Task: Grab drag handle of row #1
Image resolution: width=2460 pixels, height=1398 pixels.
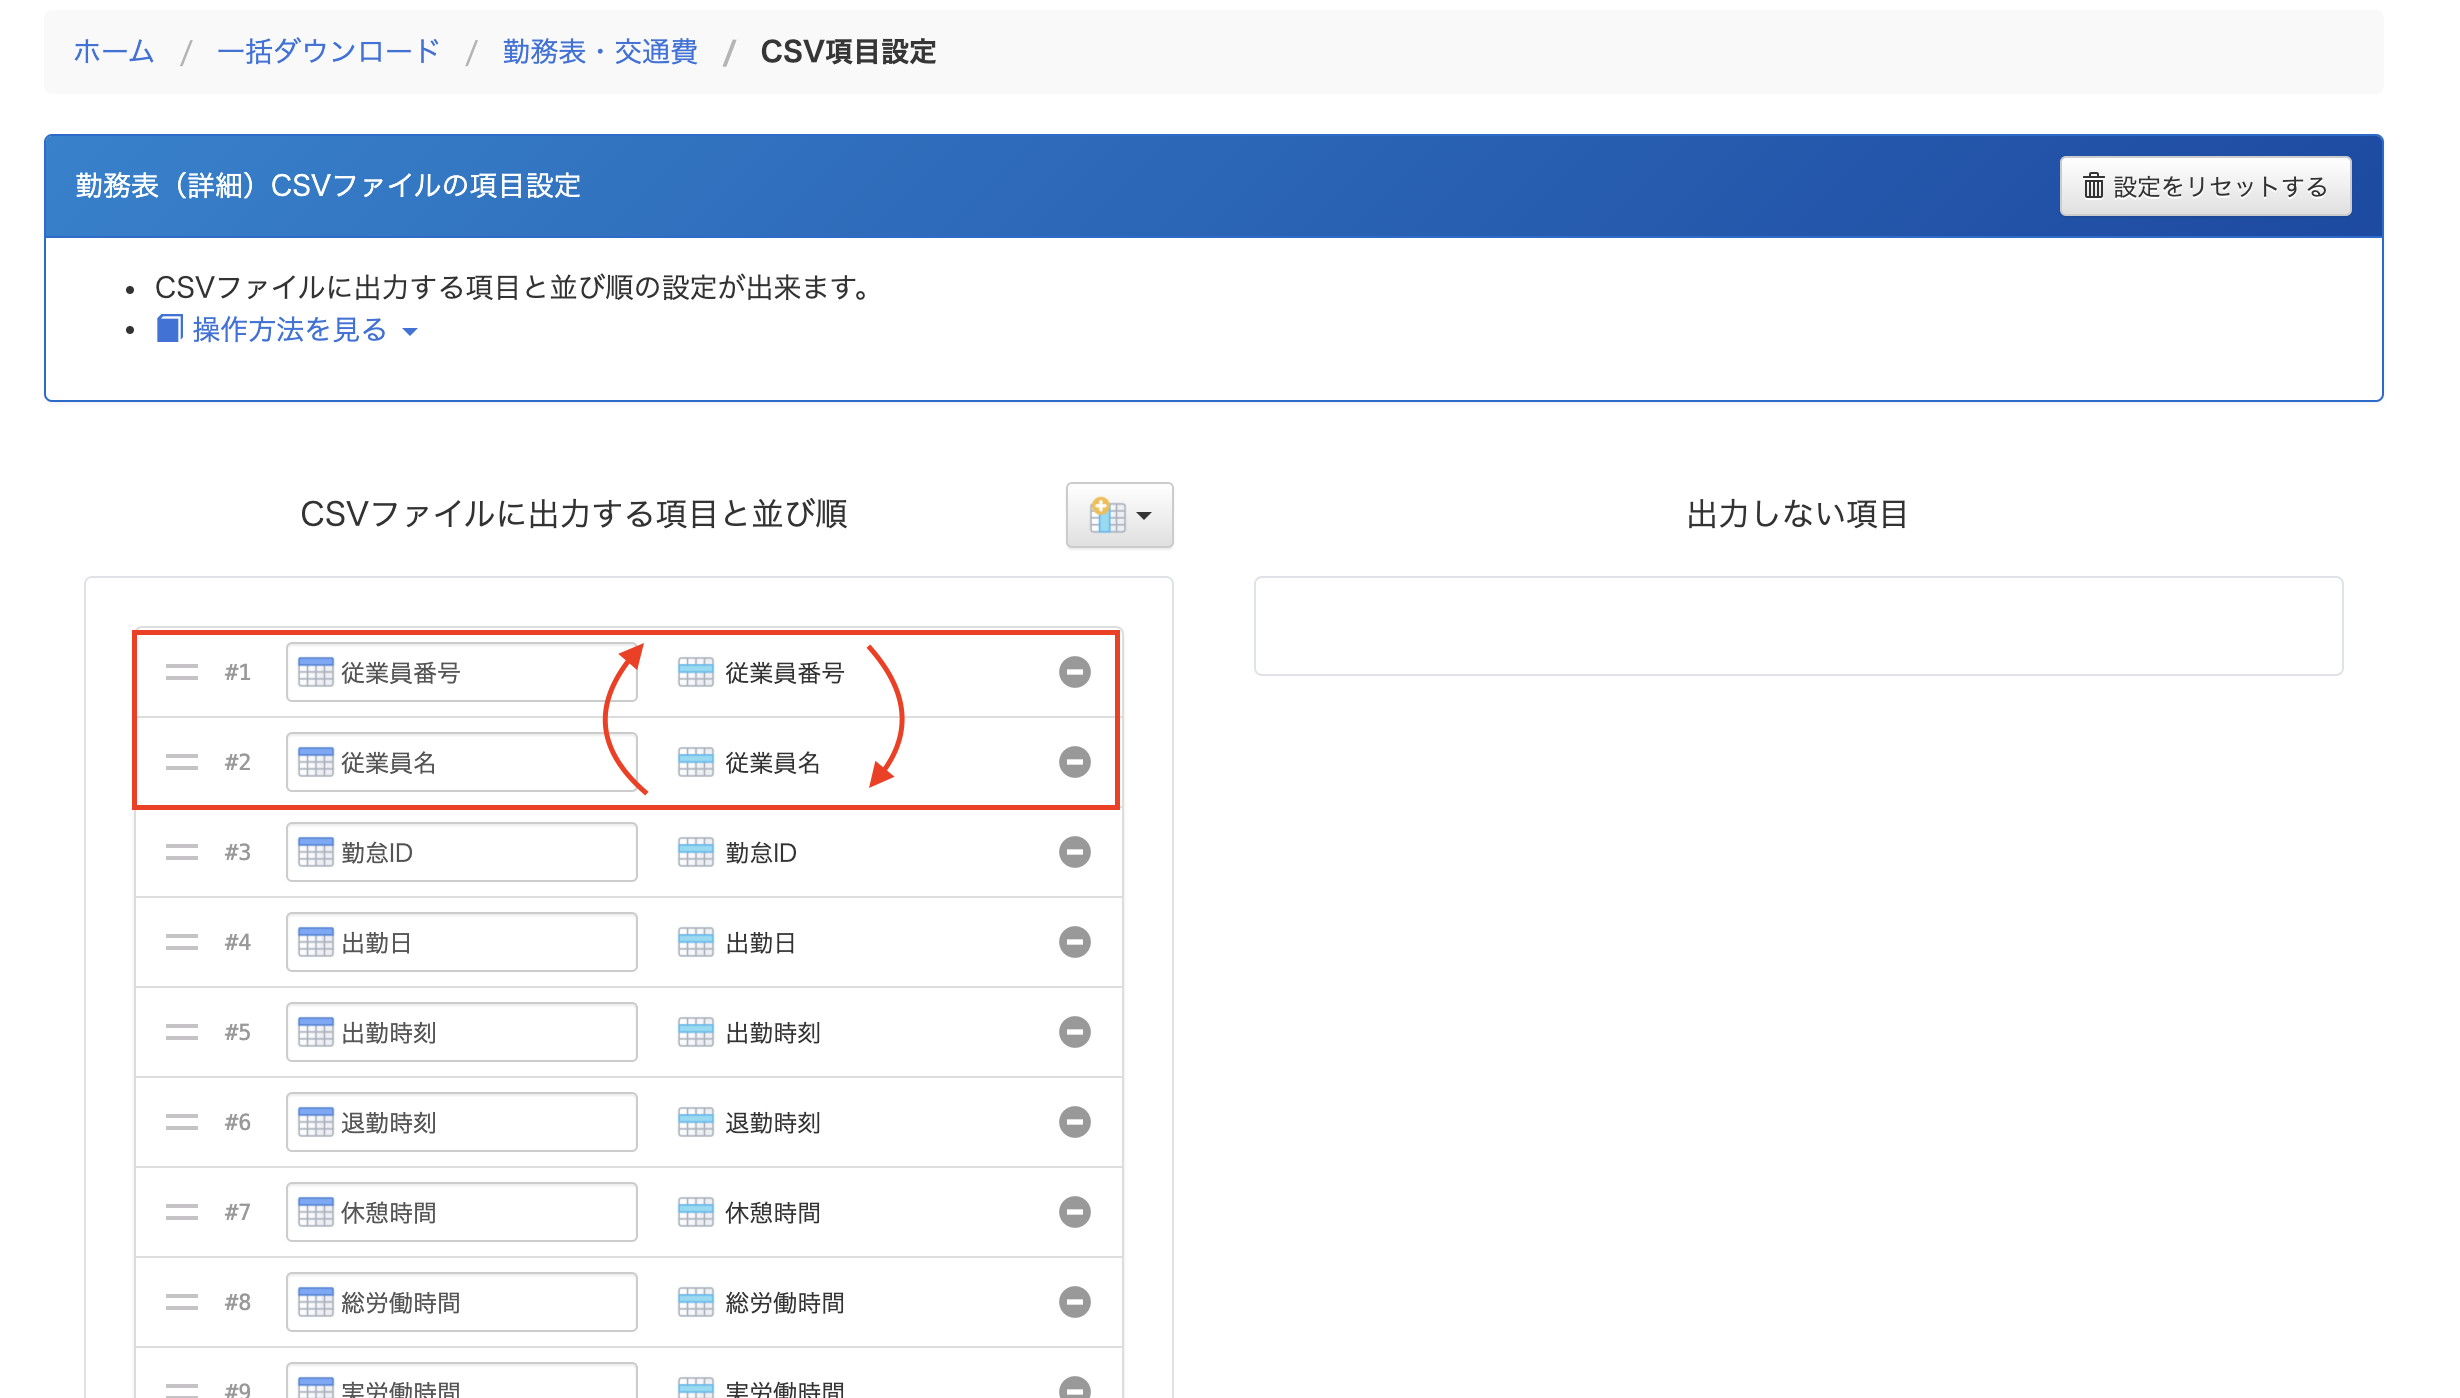Action: tap(182, 672)
